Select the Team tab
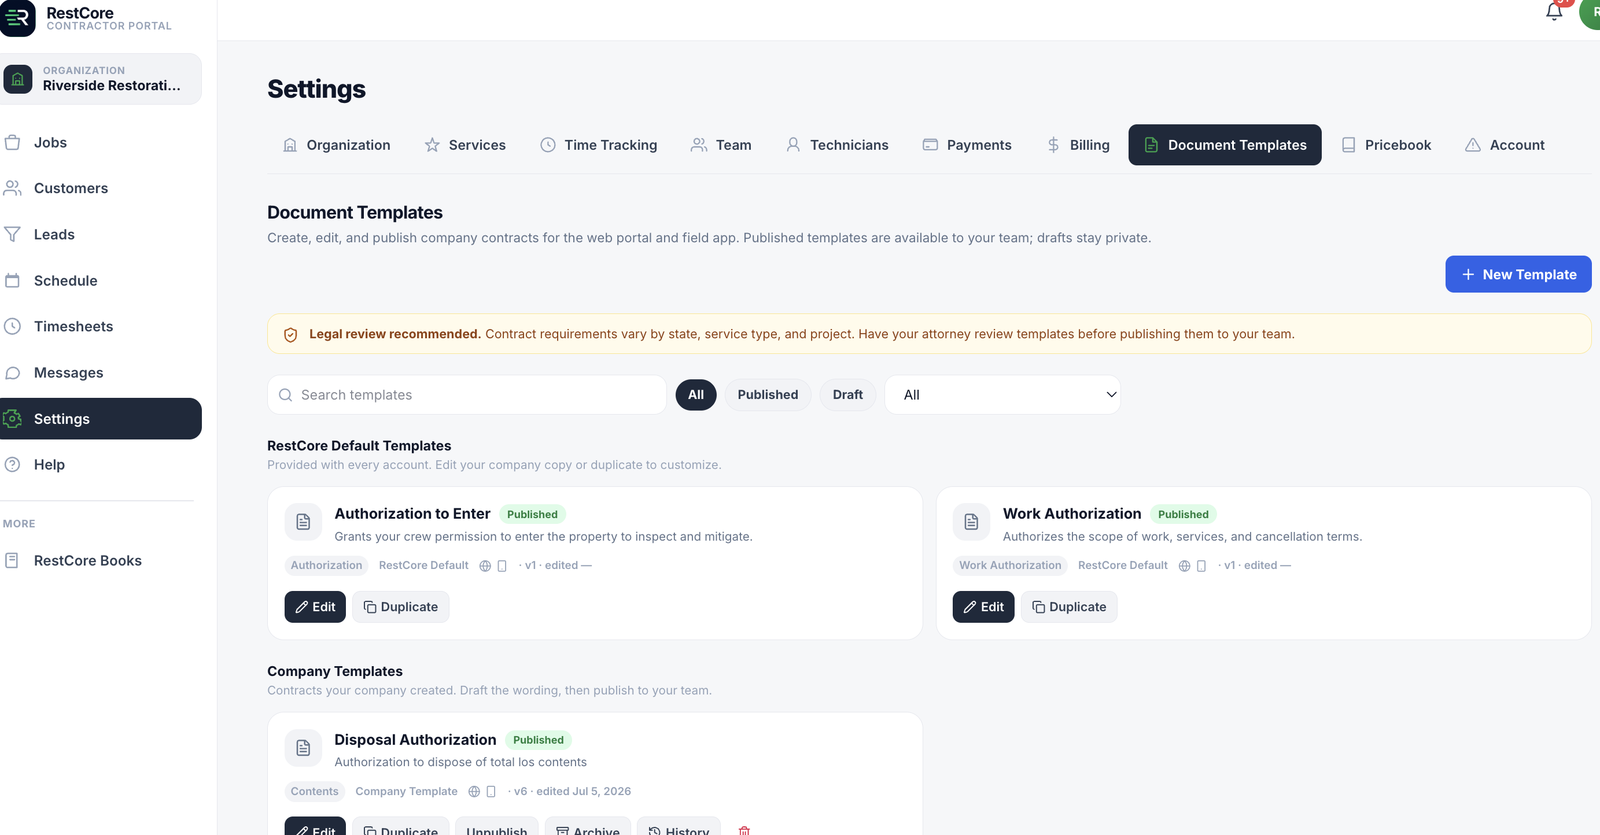This screenshot has height=835, width=1600. click(x=721, y=145)
